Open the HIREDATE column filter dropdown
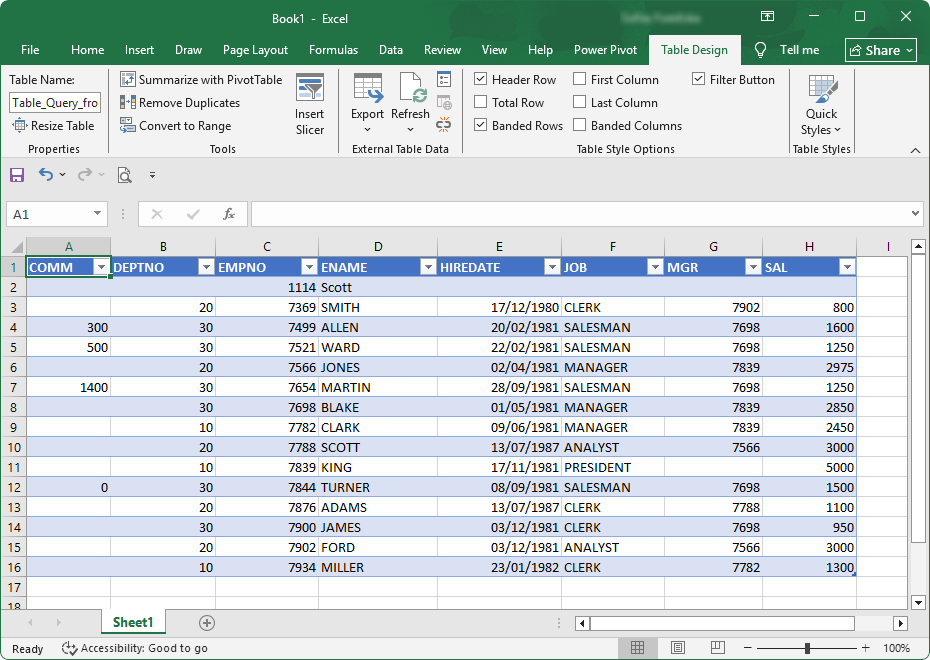The height and width of the screenshot is (660, 930). 552,267
